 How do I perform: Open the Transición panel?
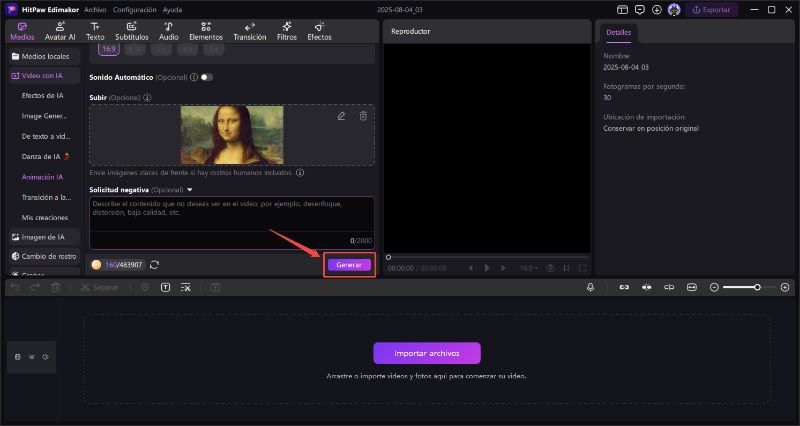tap(249, 31)
